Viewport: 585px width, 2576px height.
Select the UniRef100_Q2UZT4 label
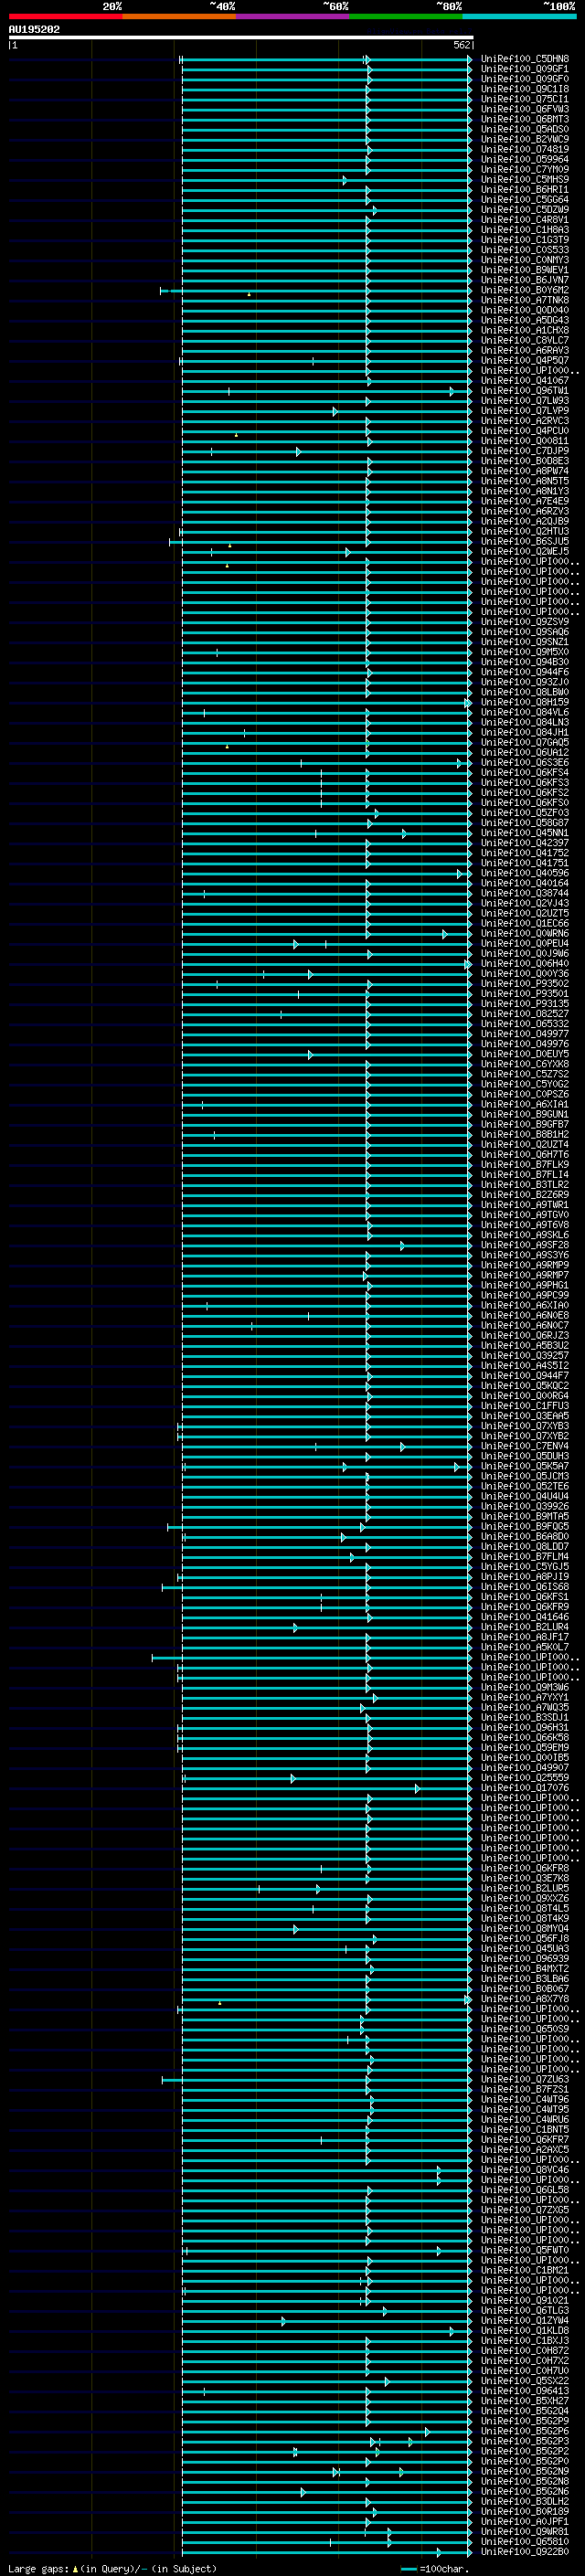[525, 1144]
